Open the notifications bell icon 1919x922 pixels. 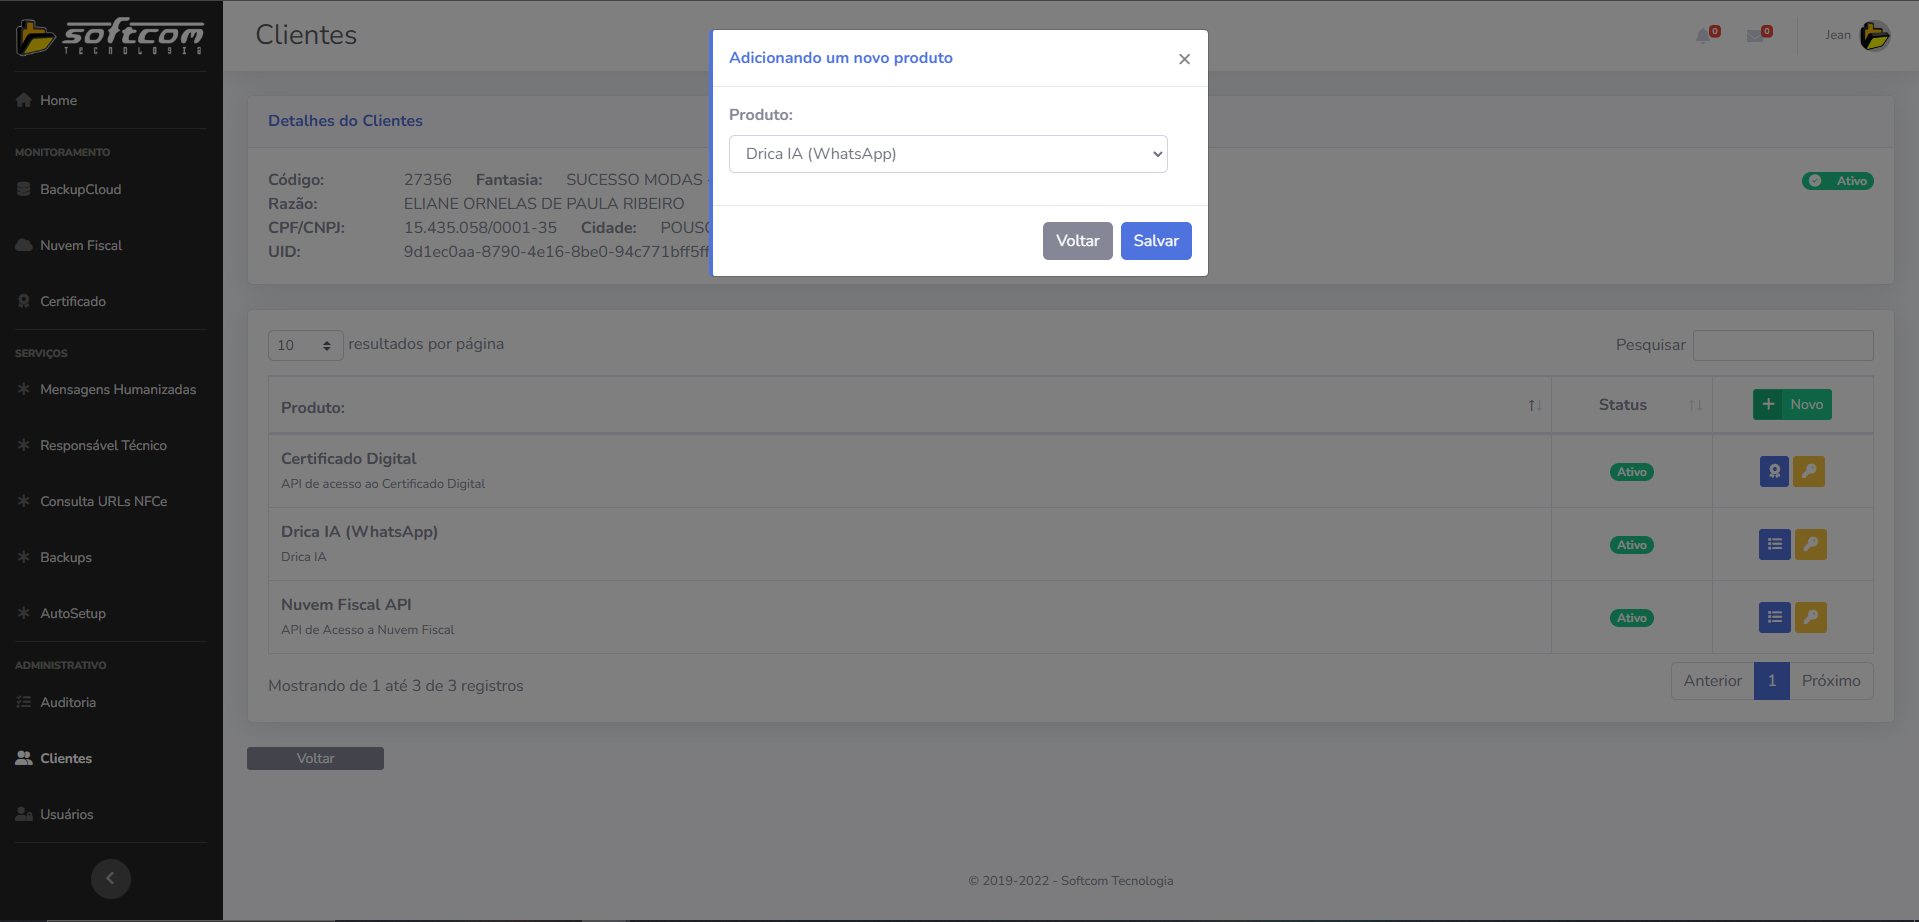1704,36
